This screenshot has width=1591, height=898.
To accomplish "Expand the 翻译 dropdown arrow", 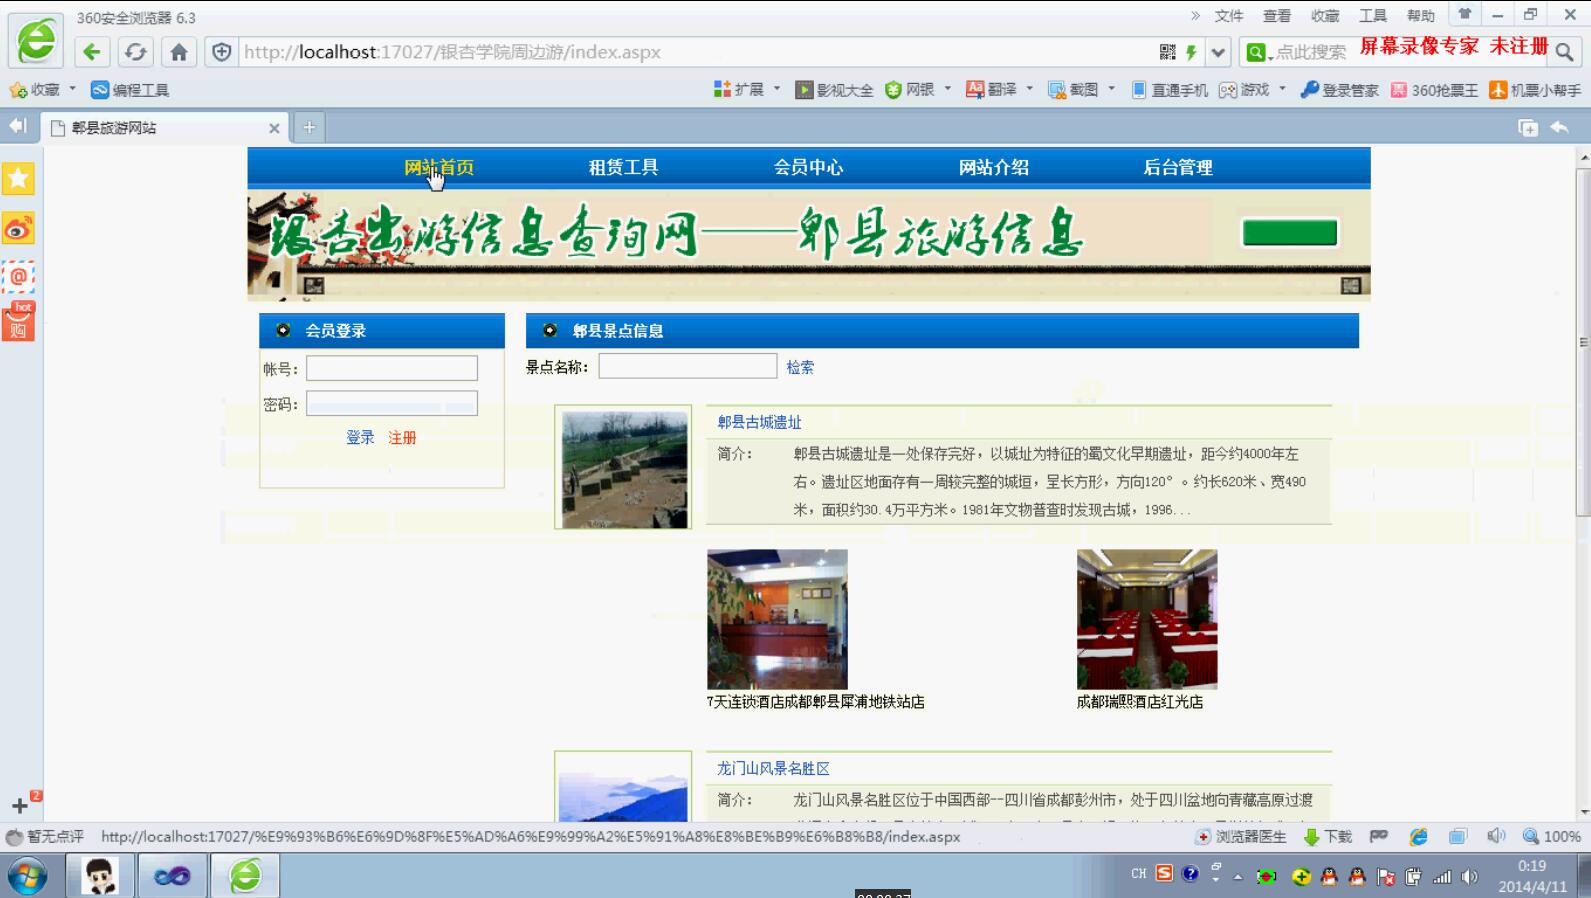I will pos(1029,89).
